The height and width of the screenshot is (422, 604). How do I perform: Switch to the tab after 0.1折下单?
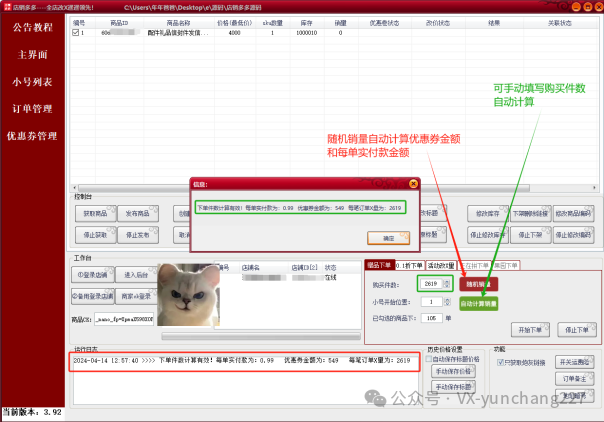tap(441, 265)
